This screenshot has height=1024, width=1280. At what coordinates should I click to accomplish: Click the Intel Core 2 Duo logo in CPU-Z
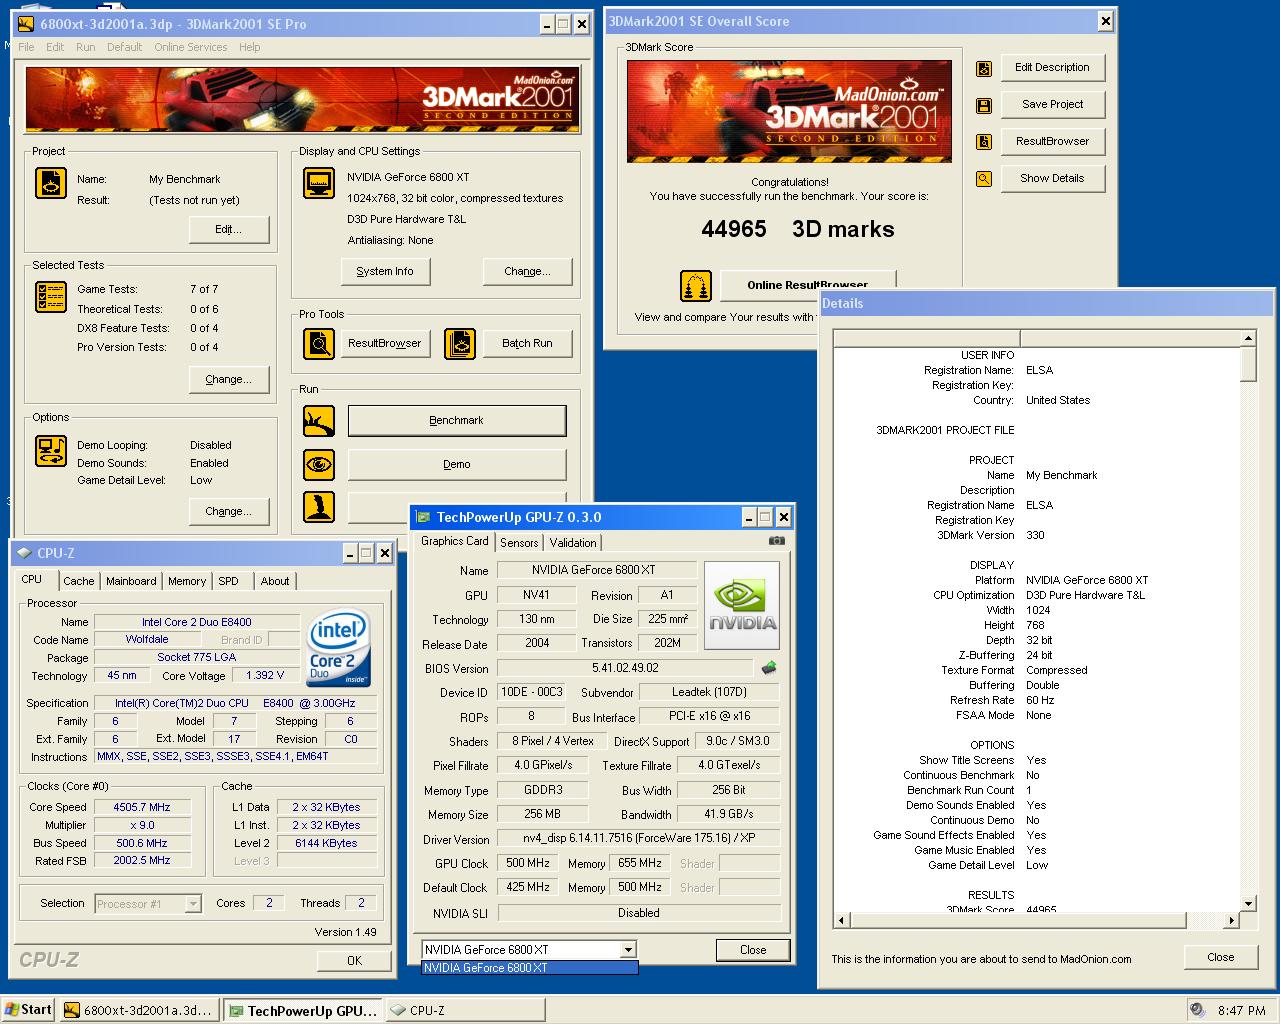[338, 649]
